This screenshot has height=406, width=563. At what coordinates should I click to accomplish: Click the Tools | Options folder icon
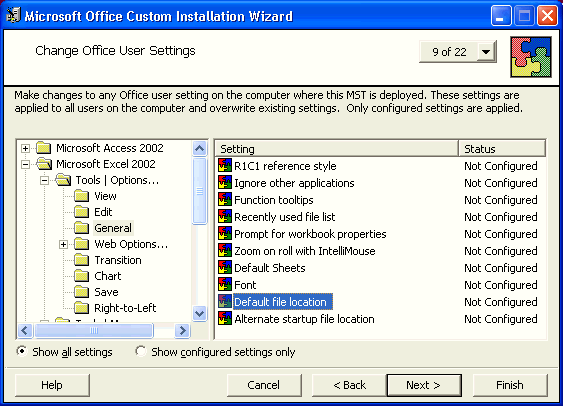click(x=63, y=179)
